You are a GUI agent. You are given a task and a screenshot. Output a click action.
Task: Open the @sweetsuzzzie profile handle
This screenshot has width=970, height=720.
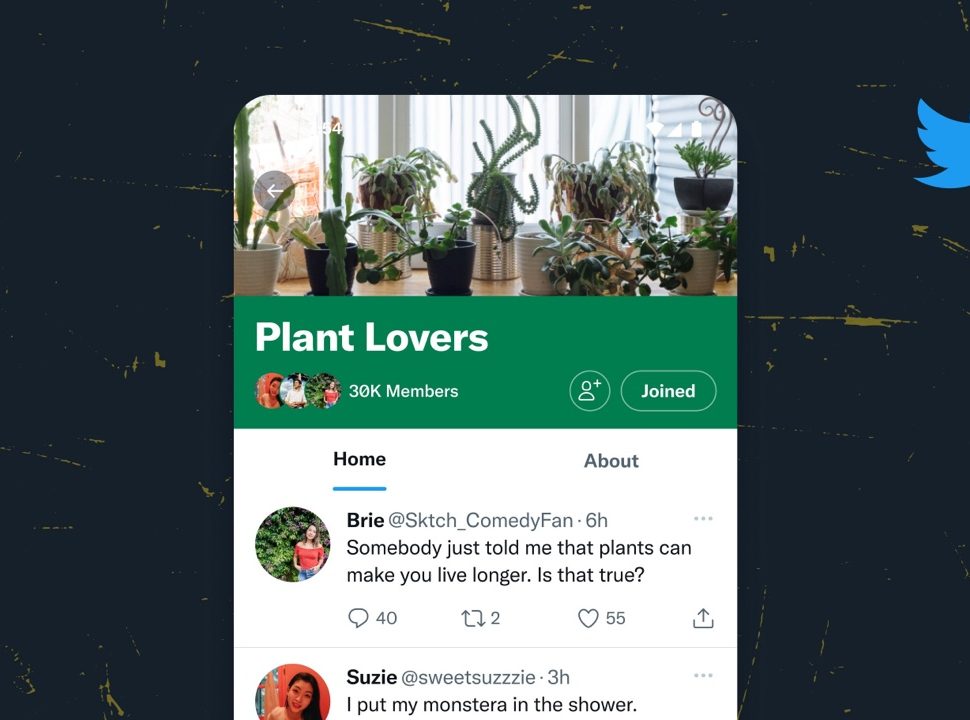(468, 677)
